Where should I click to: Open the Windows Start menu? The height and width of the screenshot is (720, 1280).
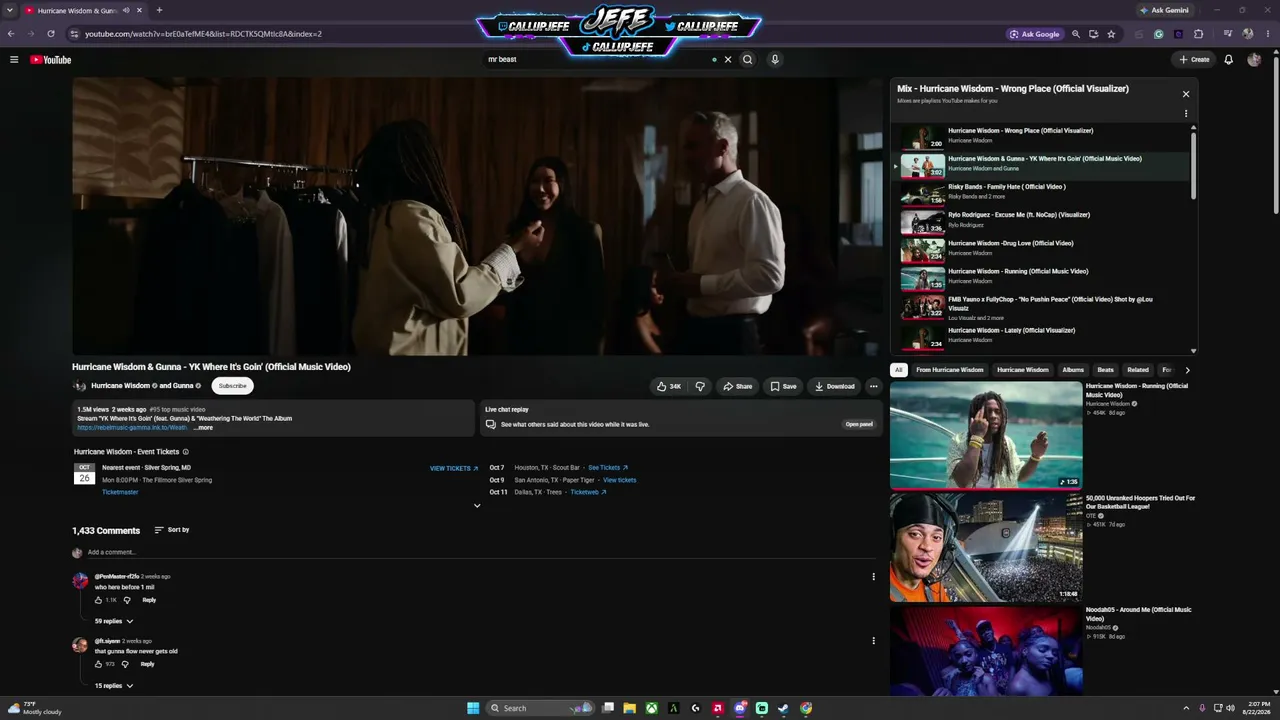pos(473,708)
